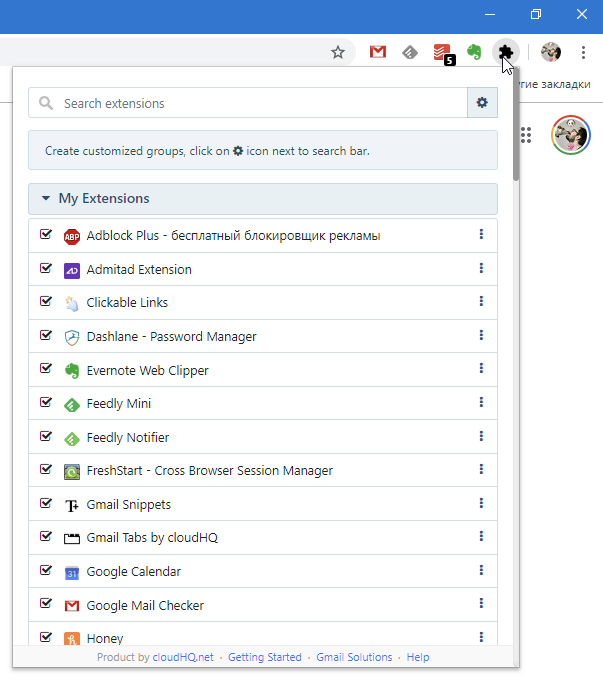Open options menu for Clickable Links
Image resolution: width=603 pixels, height=684 pixels.
pos(481,301)
